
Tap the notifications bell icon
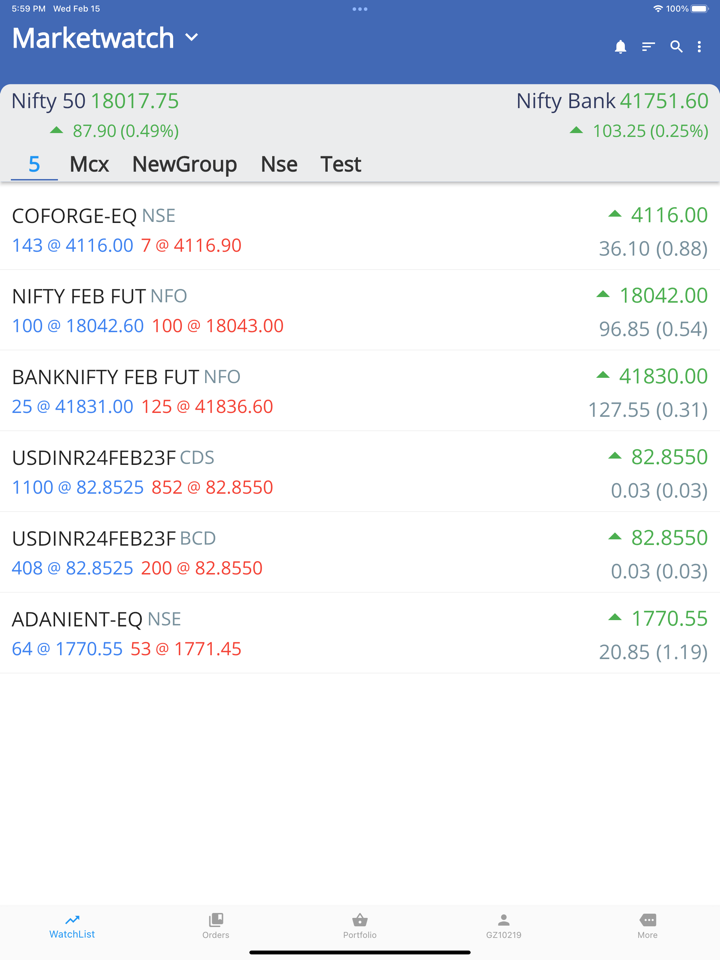pyautogui.click(x=620, y=47)
